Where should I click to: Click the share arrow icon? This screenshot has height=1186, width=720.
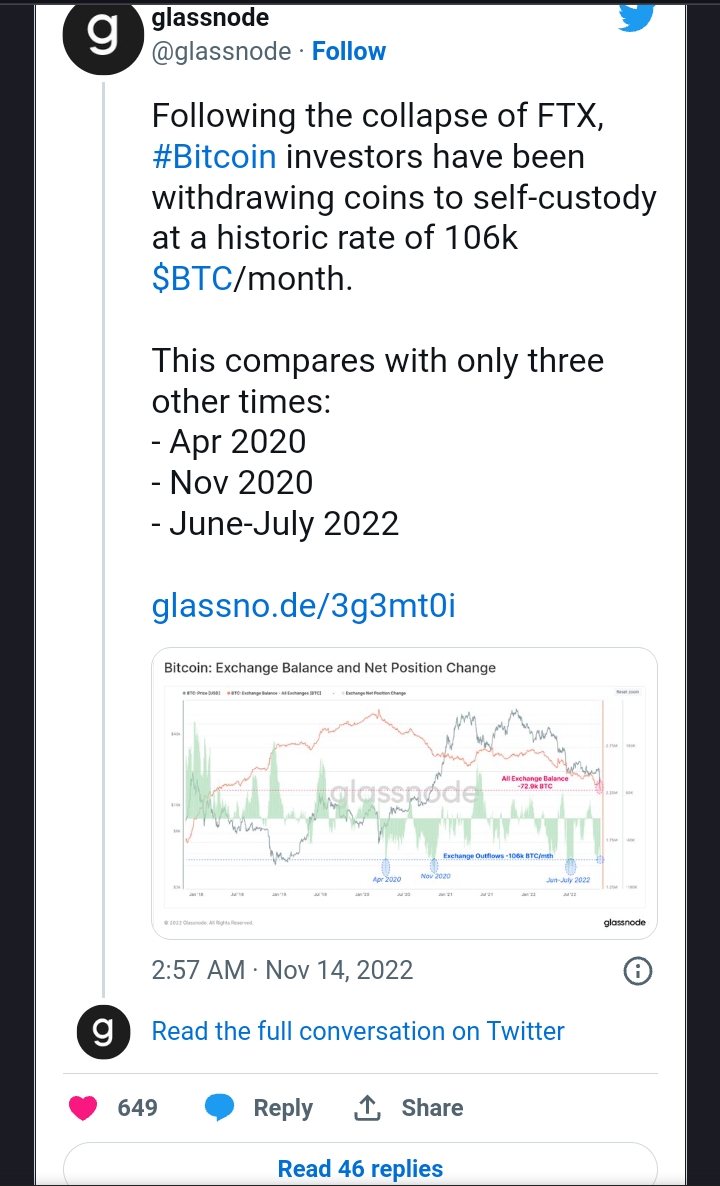[x=367, y=1108]
